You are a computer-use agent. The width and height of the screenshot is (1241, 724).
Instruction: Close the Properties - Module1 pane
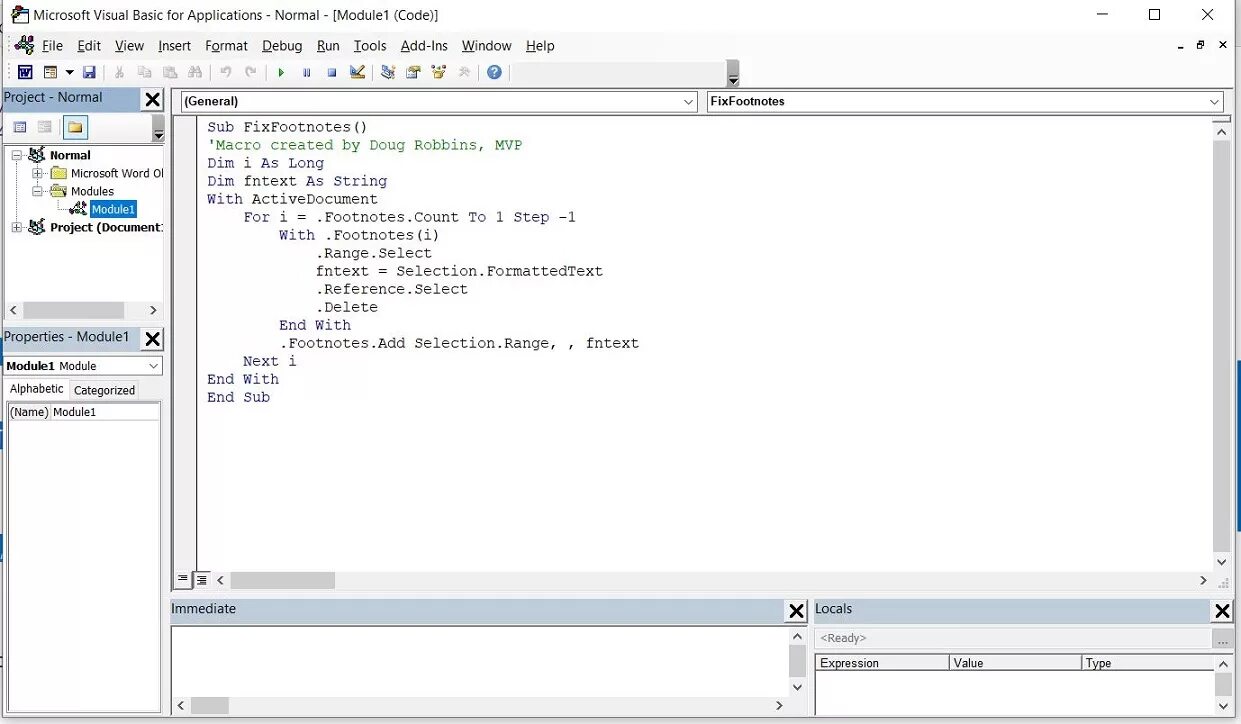click(x=152, y=339)
